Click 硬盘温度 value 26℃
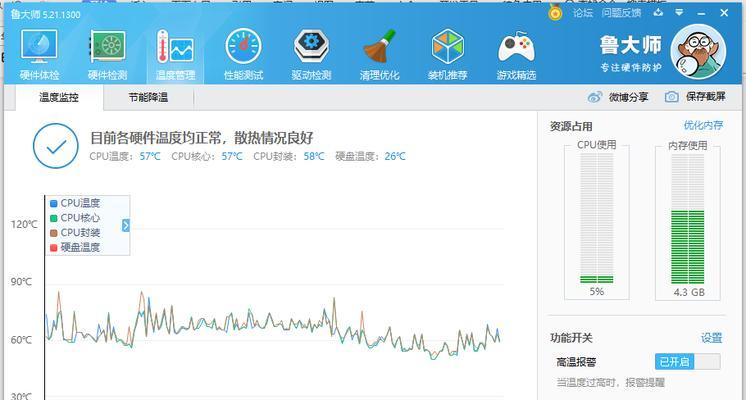Image resolution: width=746 pixels, height=400 pixels. [x=395, y=156]
